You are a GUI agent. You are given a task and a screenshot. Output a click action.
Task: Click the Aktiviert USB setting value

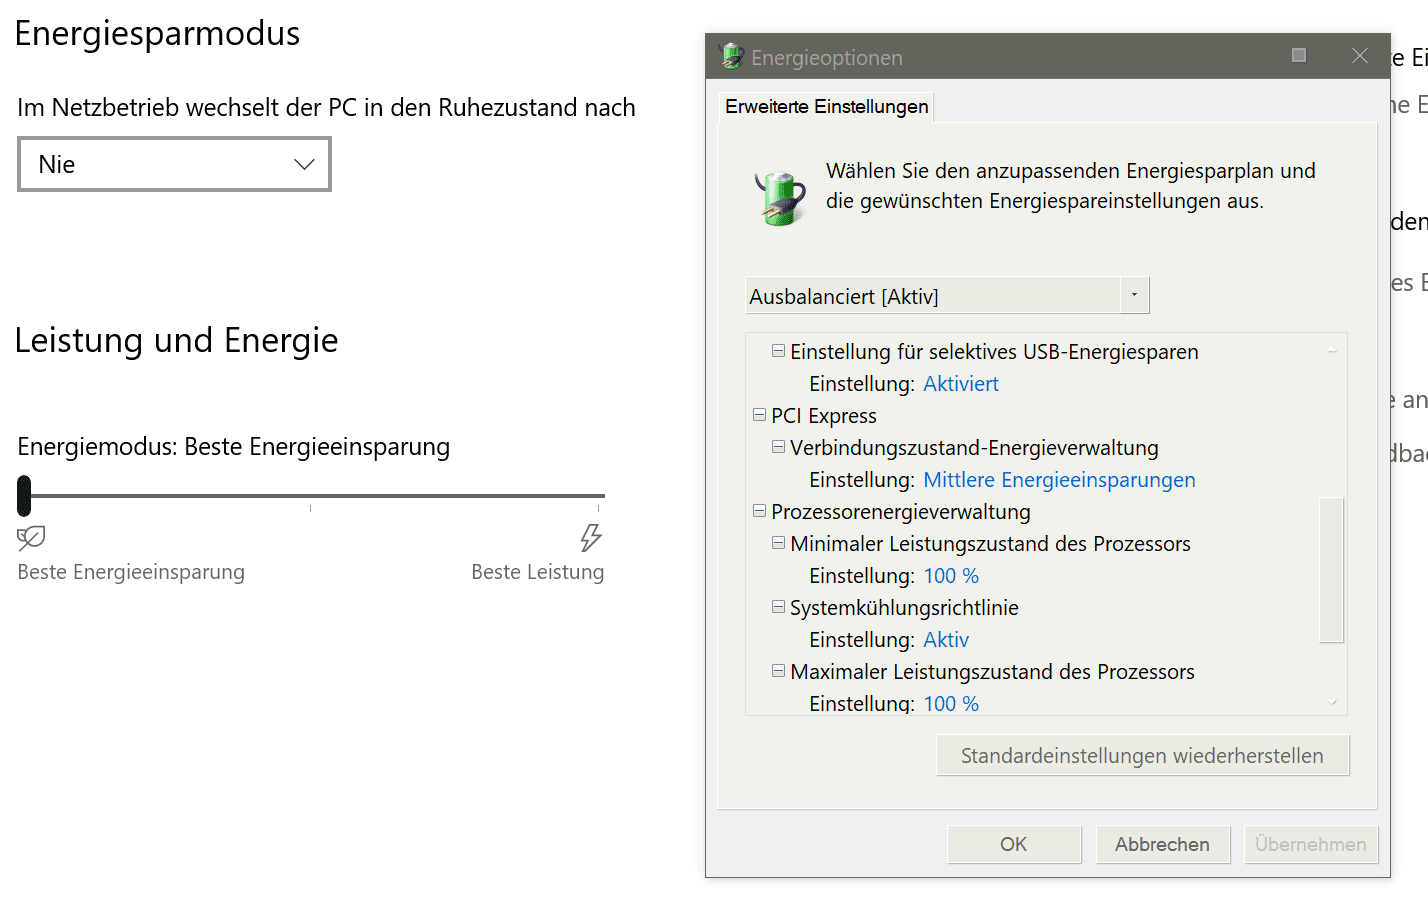click(x=961, y=384)
